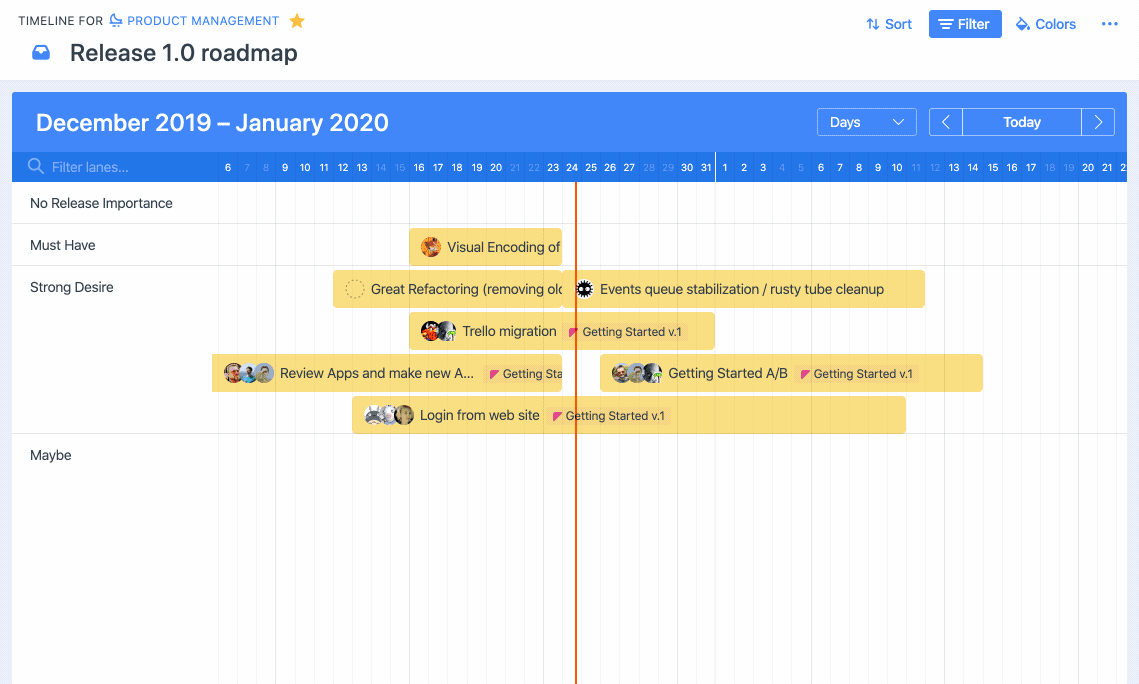Open the Sort options
Image resolution: width=1139 pixels, height=684 pixels.
(x=888, y=23)
